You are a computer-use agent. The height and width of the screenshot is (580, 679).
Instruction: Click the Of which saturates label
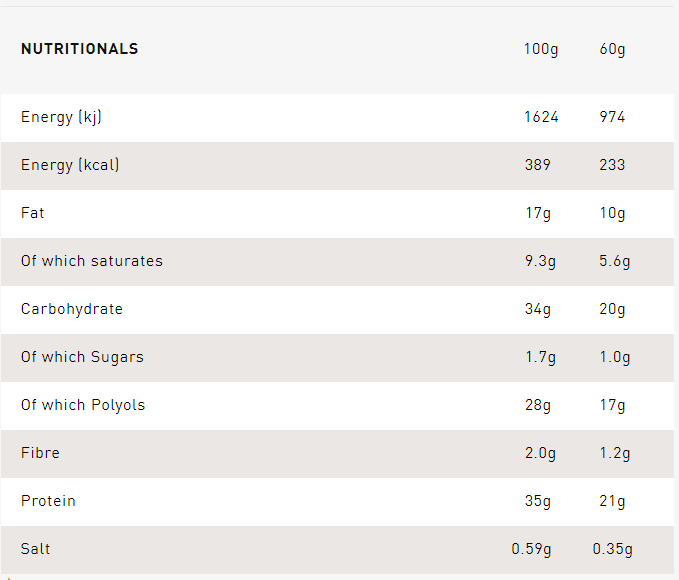click(x=92, y=261)
